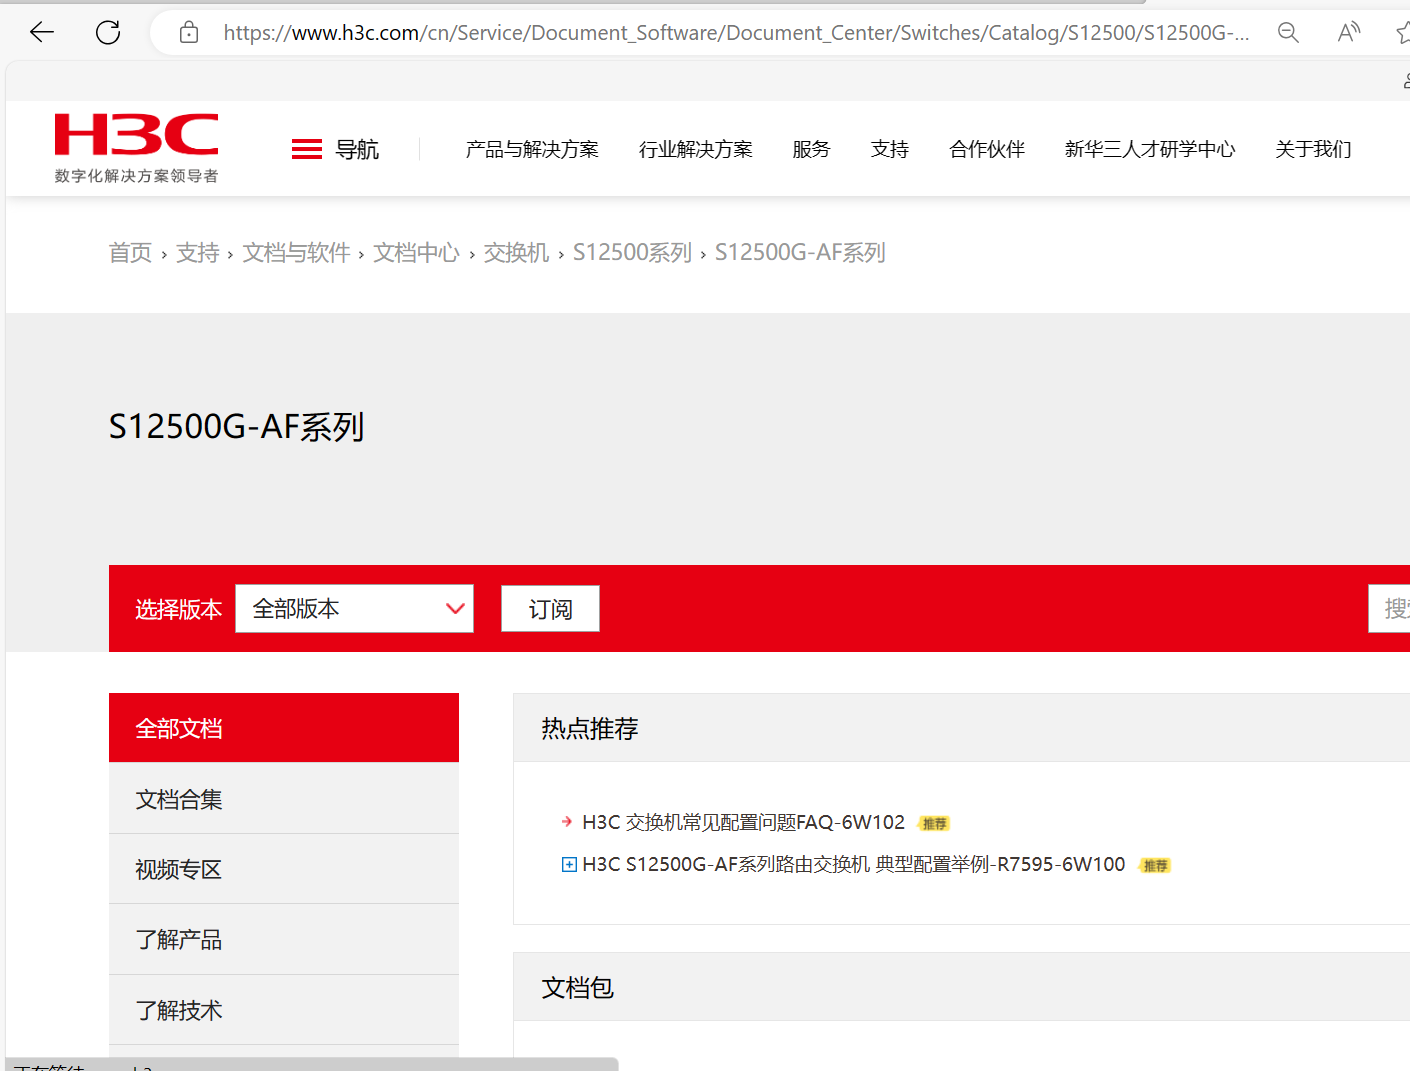
Task: Click the 热点推荐 section header
Action: coord(590,728)
